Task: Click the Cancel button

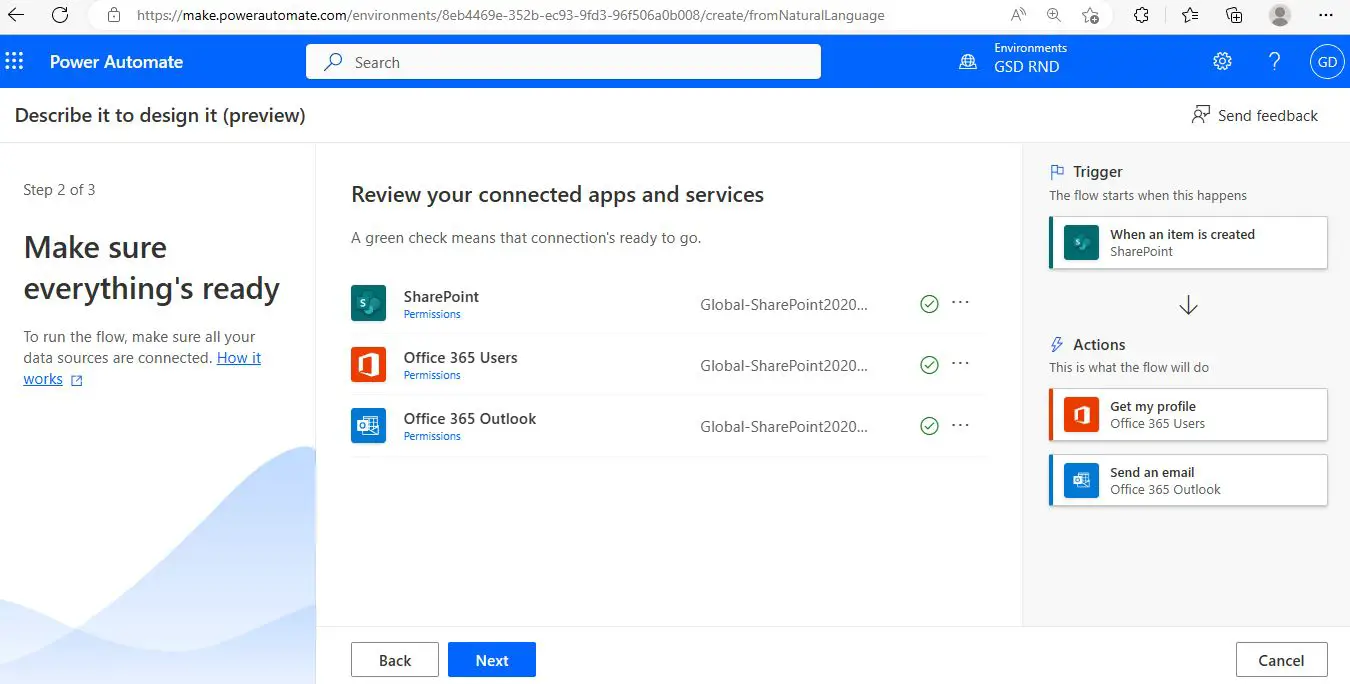Action: (1281, 660)
